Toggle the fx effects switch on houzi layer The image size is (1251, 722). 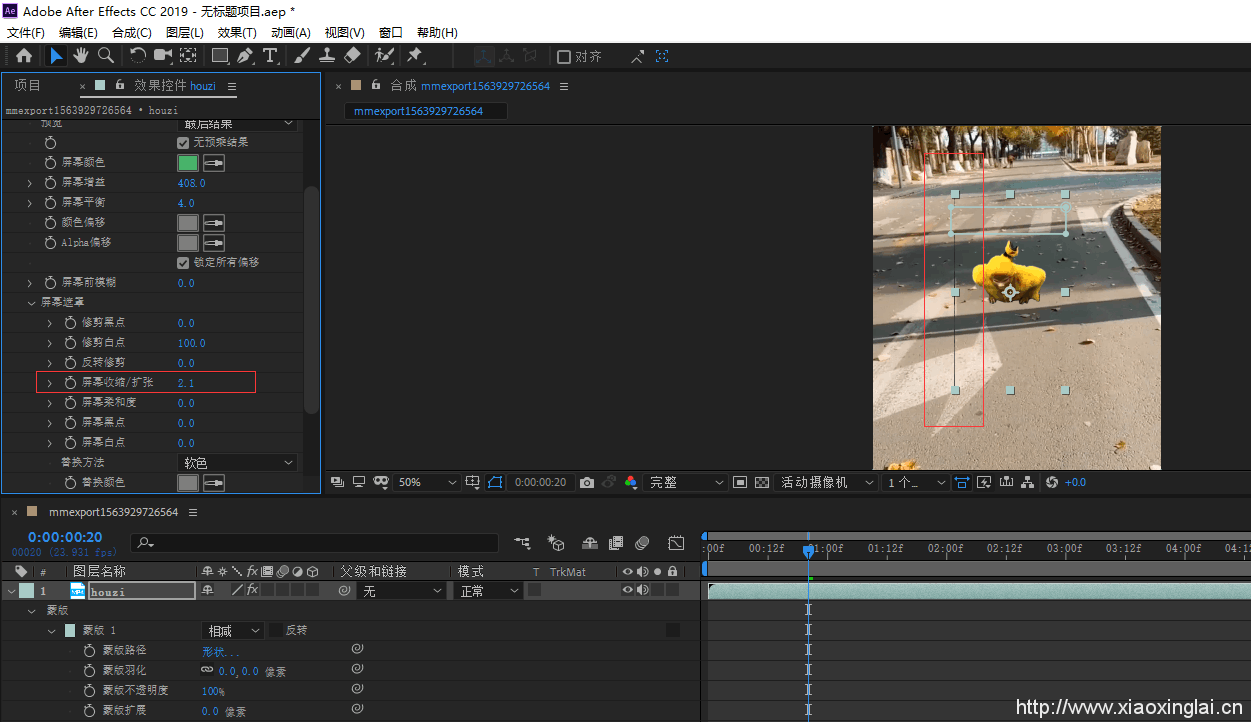253,591
